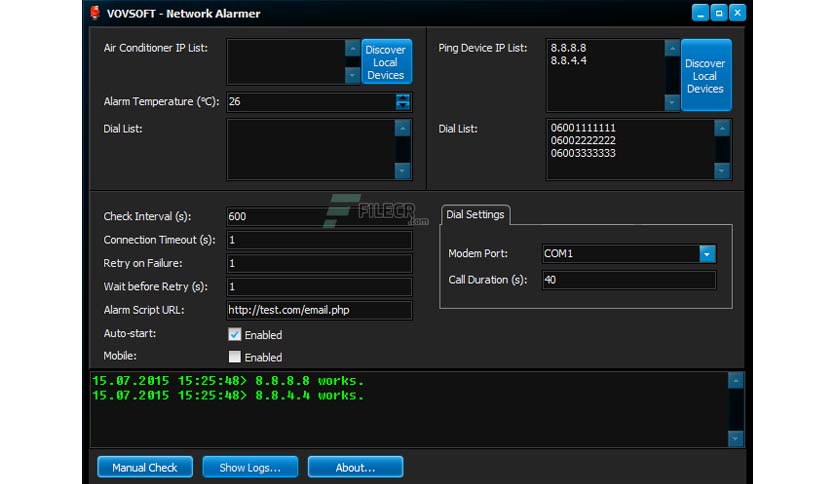This screenshot has width=836, height=484.
Task: Click the Call Duration field showing 40
Action: click(x=629, y=280)
